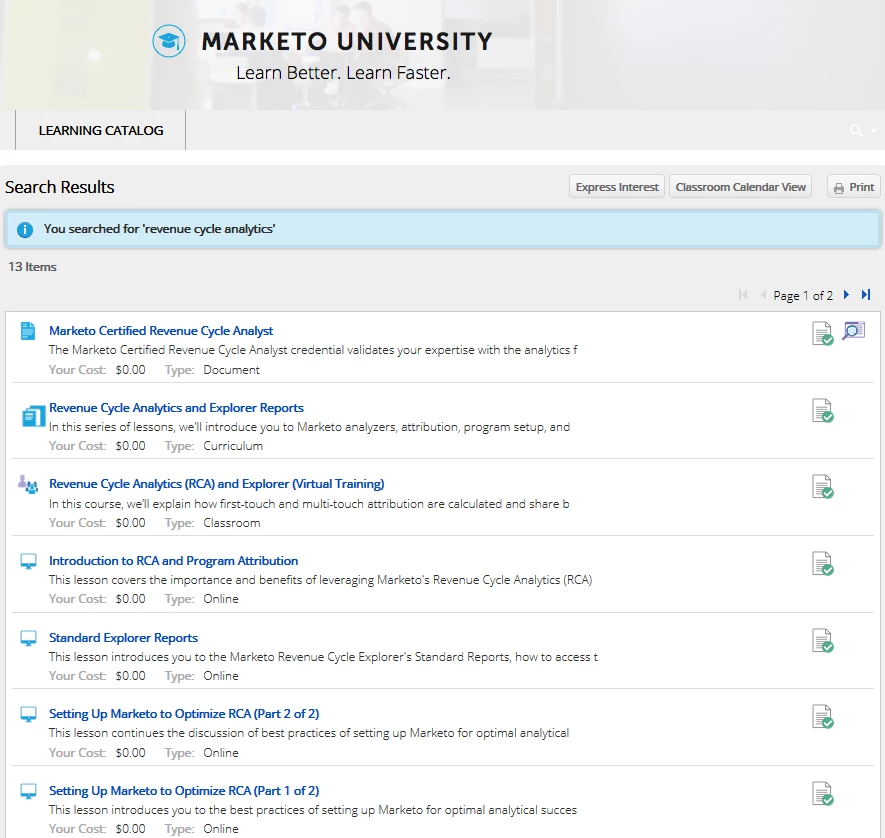
Task: Jump to the last results page arrow
Action: pyautogui.click(x=866, y=295)
